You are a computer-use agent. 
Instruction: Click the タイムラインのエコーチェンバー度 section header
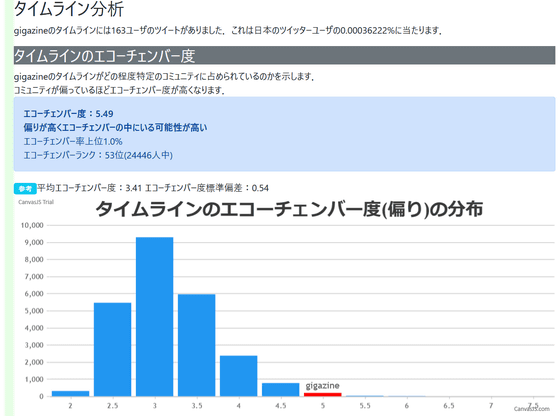coord(284,55)
